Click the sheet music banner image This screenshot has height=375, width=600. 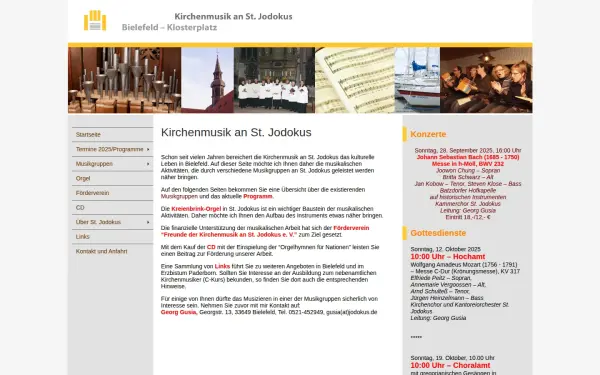coord(355,80)
